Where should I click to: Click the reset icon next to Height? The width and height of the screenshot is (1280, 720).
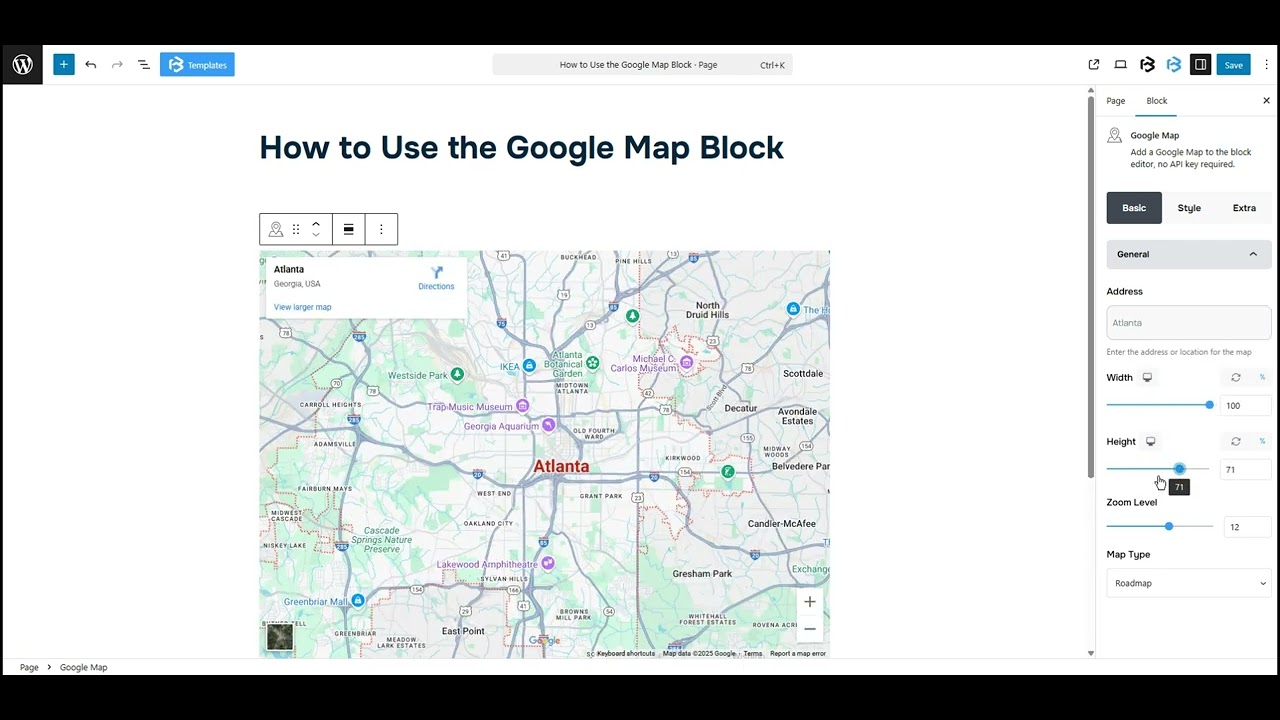pos(1235,441)
